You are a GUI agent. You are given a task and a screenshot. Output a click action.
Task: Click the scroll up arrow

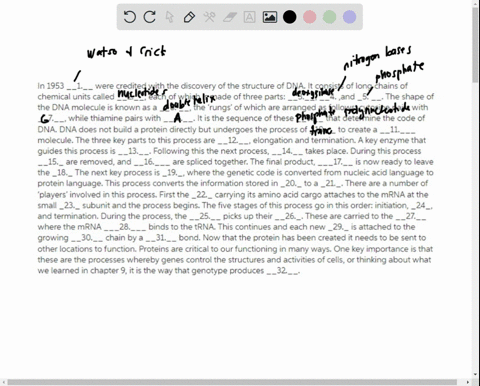(x=475, y=3)
